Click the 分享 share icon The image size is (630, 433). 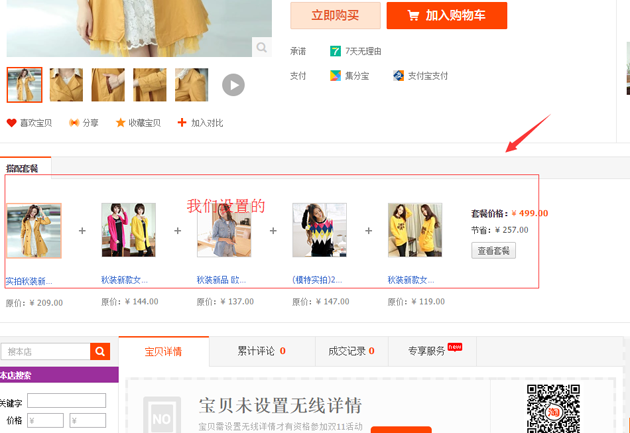pyautogui.click(x=74, y=123)
